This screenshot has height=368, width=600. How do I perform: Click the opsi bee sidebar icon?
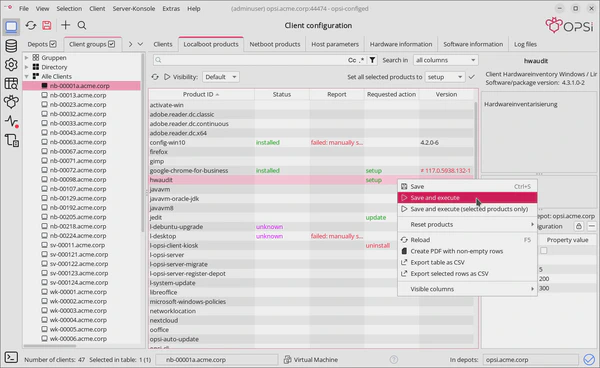click(x=11, y=102)
